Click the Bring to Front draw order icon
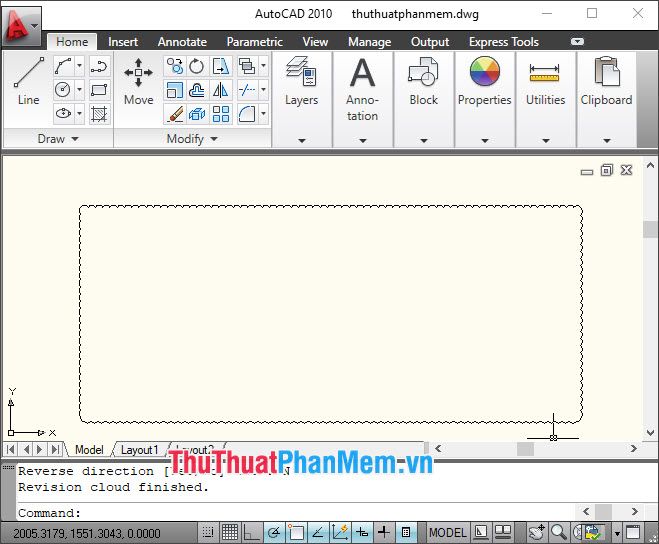 coord(247,66)
